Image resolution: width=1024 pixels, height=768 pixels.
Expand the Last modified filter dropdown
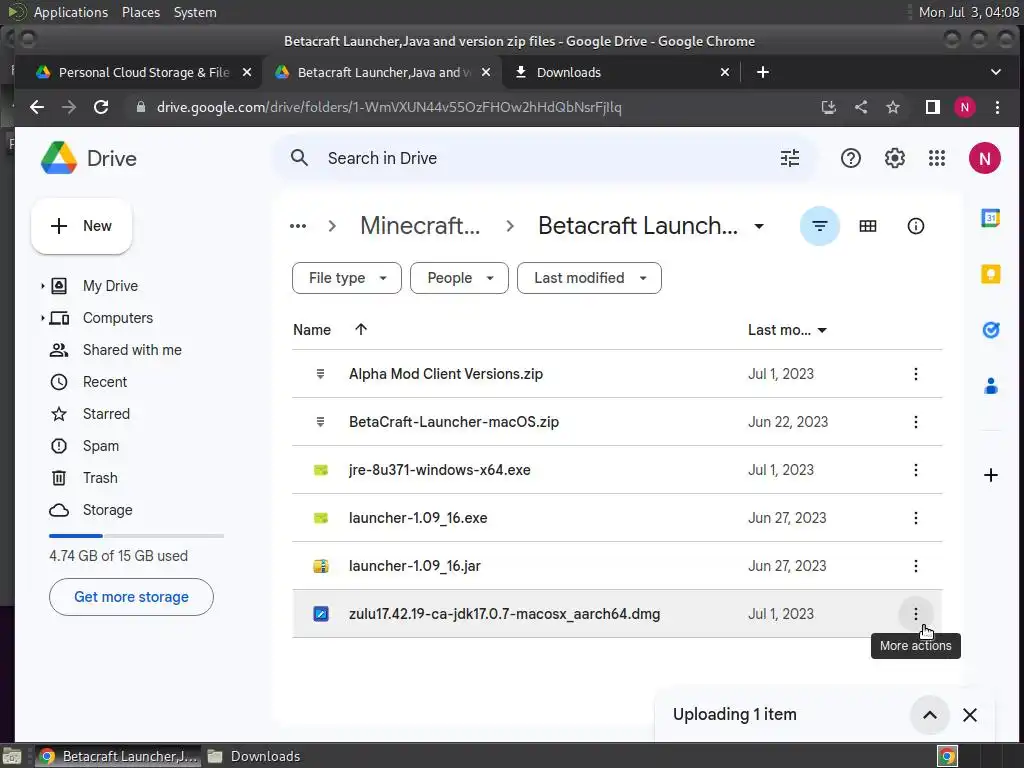pyautogui.click(x=589, y=278)
